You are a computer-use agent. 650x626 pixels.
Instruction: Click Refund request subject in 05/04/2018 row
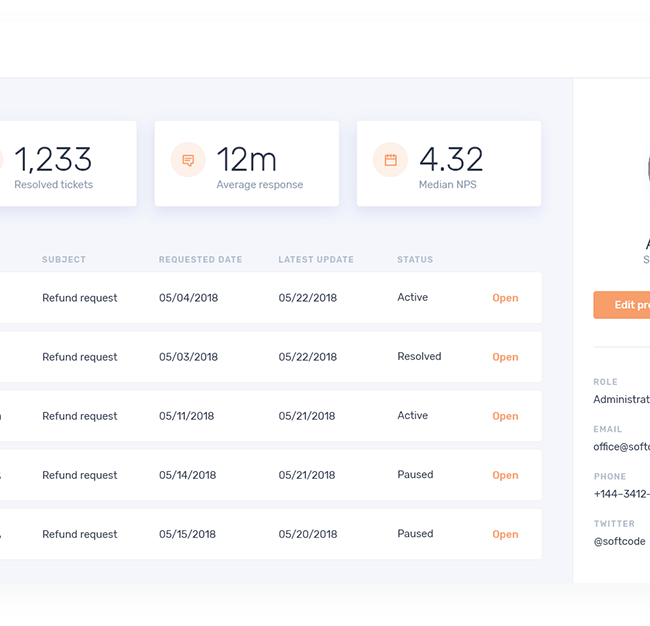point(80,298)
